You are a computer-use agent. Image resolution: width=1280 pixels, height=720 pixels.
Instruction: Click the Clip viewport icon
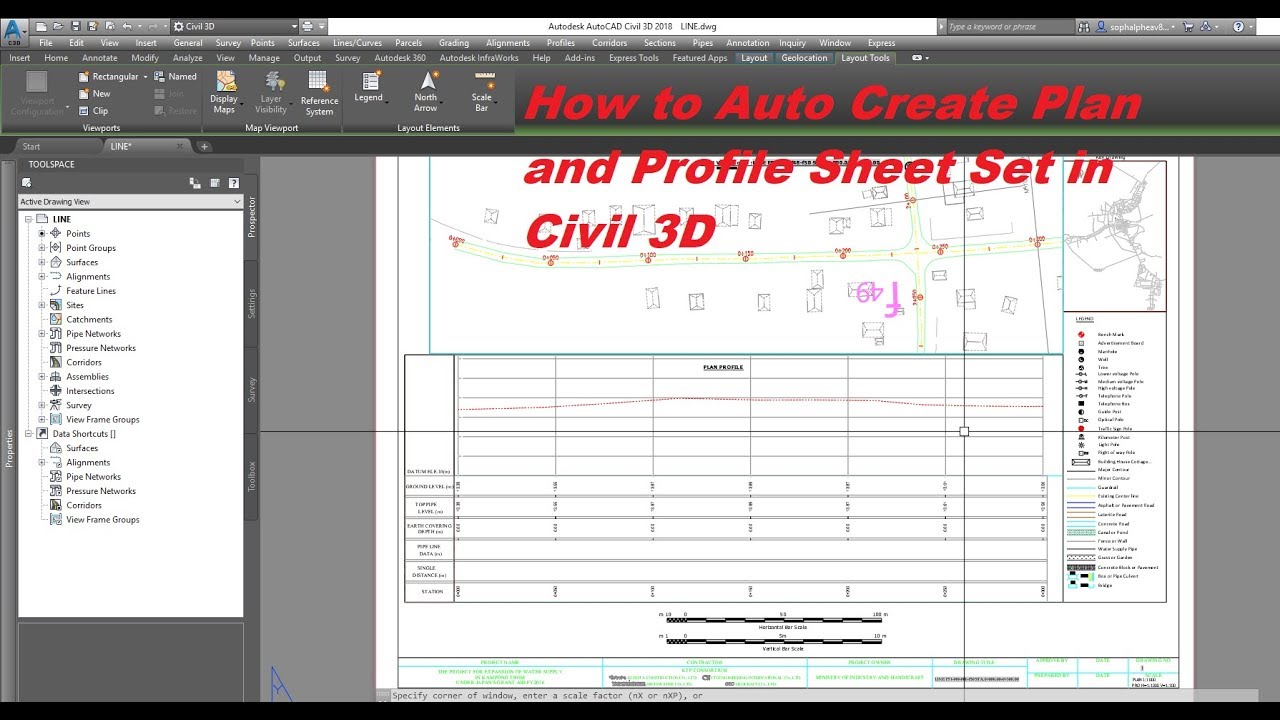tap(85, 111)
